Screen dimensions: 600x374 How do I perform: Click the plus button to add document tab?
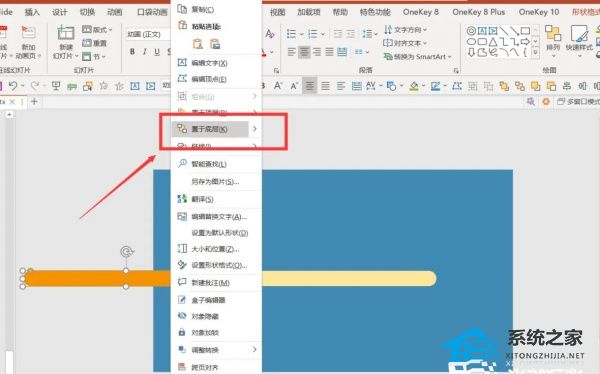coord(34,101)
